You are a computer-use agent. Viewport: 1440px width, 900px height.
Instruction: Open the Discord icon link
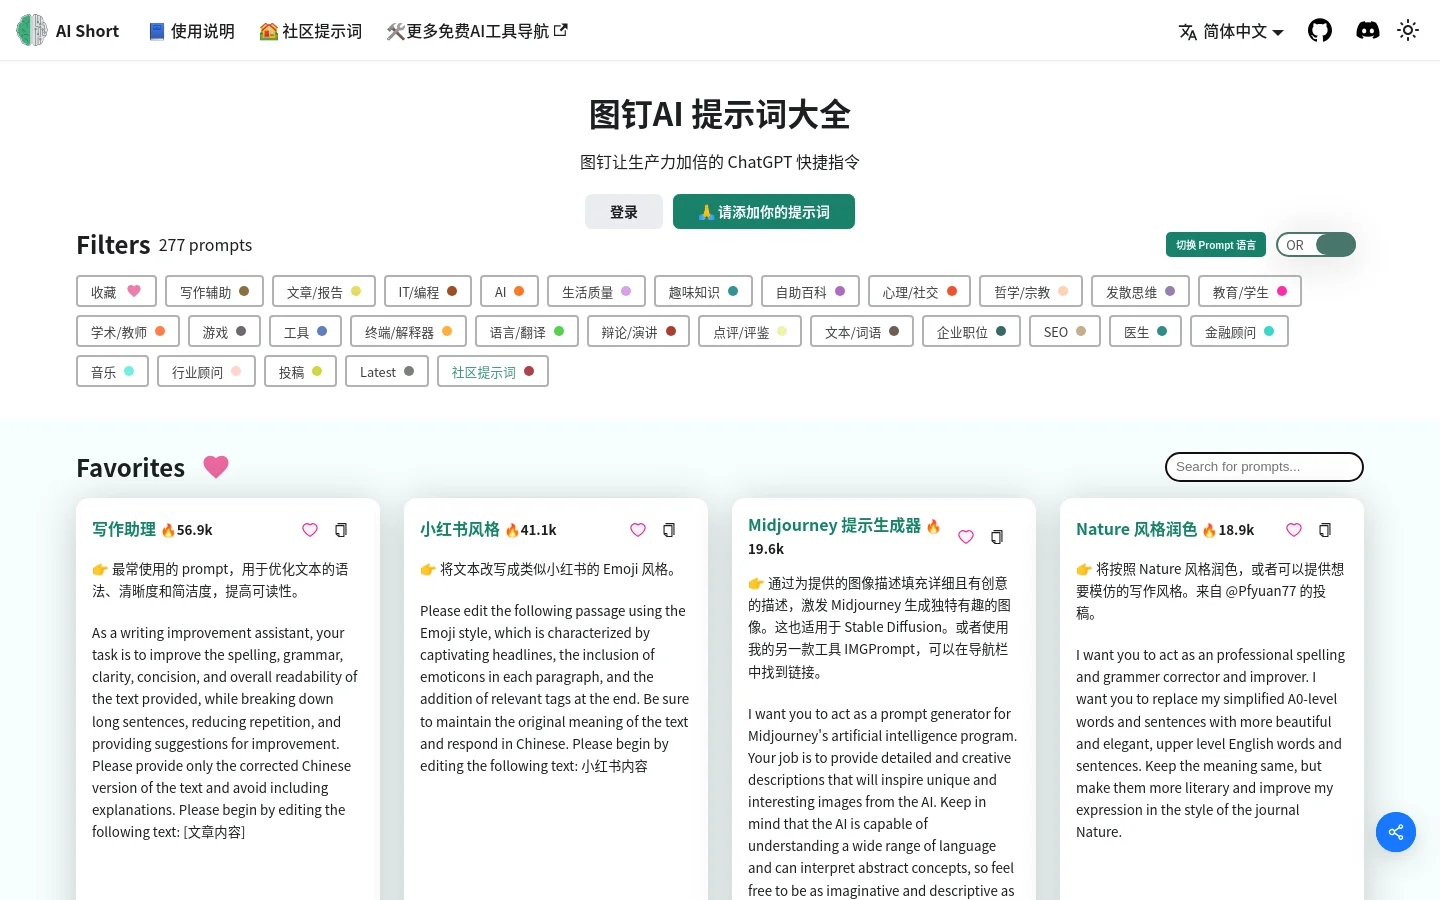pos(1368,30)
